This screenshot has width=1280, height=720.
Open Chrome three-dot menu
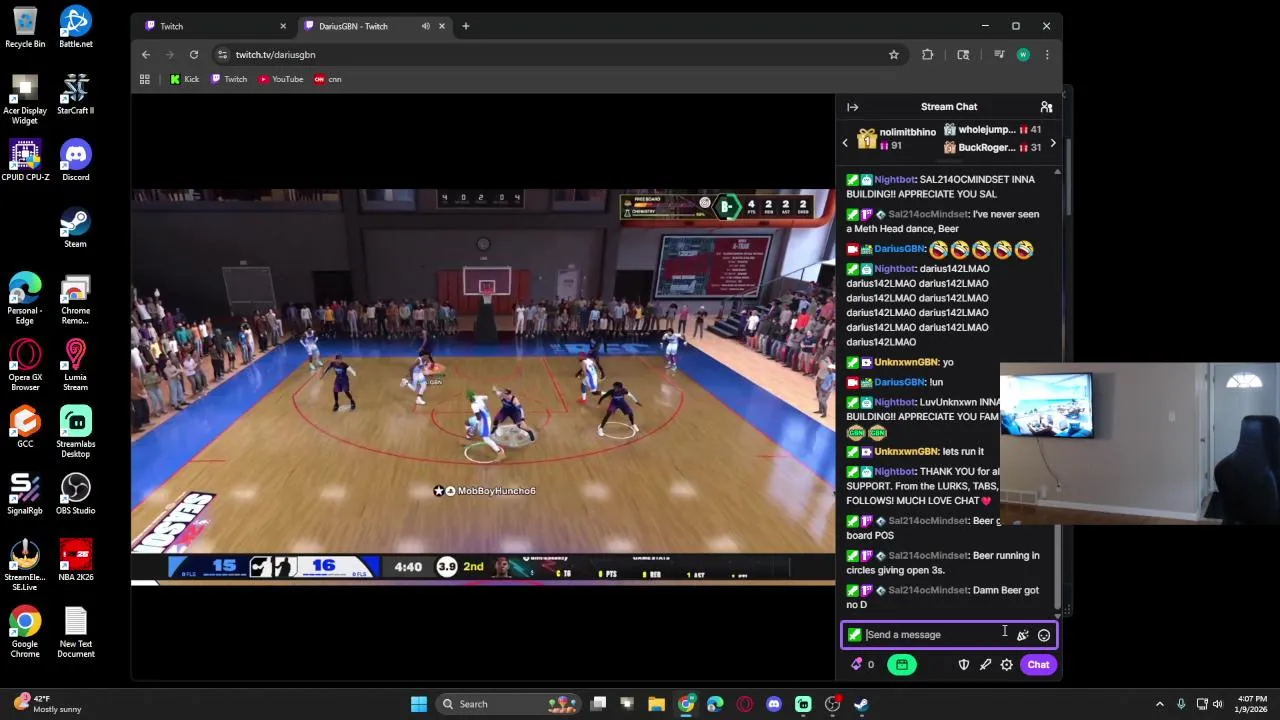(1047, 55)
